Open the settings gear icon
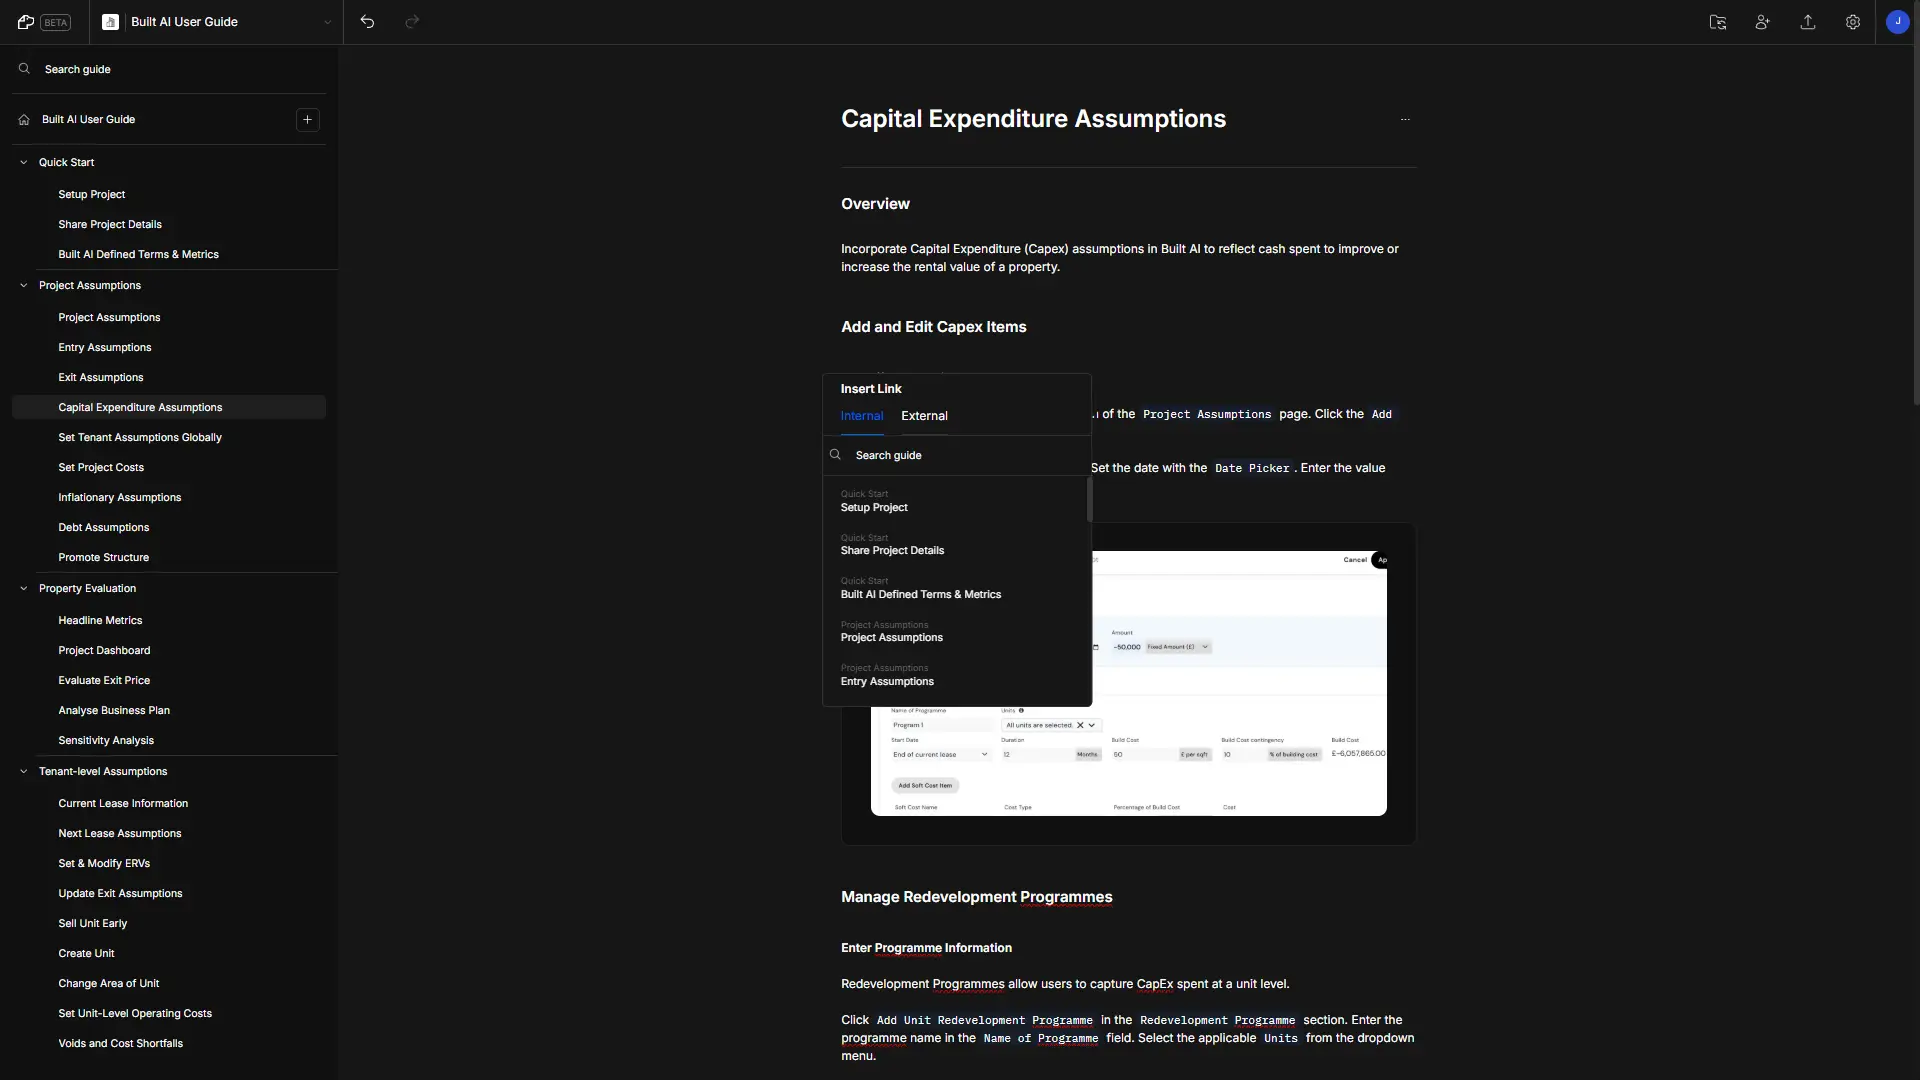 click(1853, 22)
